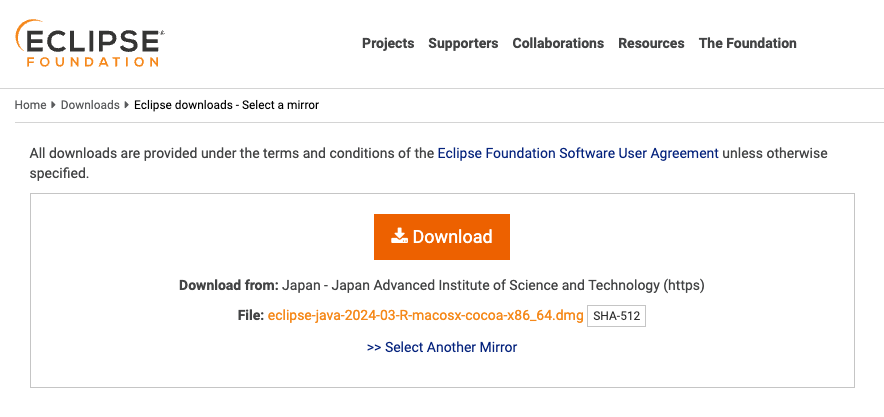Open the eclipse-java-2024-03-R dmg file link
The width and height of the screenshot is (884, 417).
(426, 316)
